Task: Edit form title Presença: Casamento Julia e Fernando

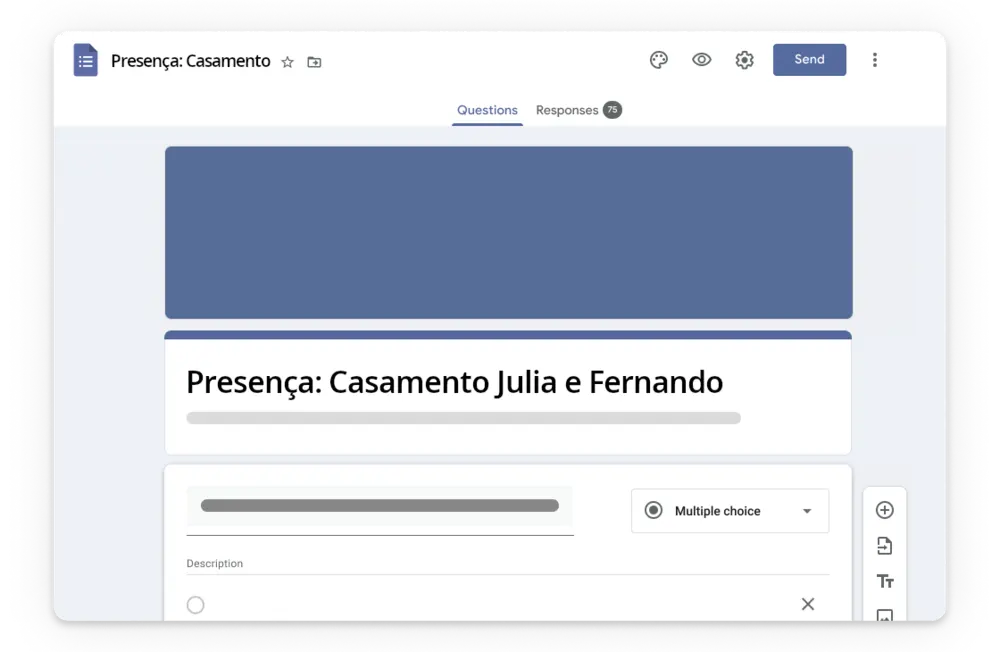Action: 455,382
